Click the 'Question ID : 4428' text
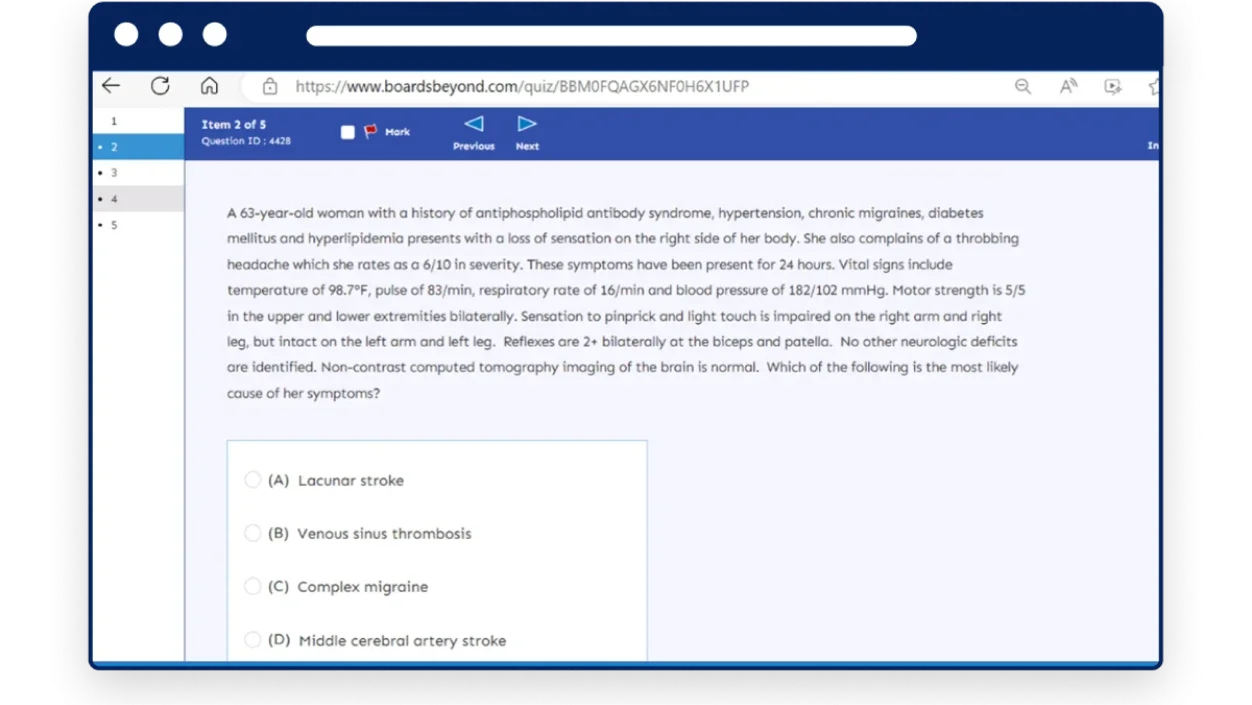The height and width of the screenshot is (705, 1252). [x=246, y=141]
